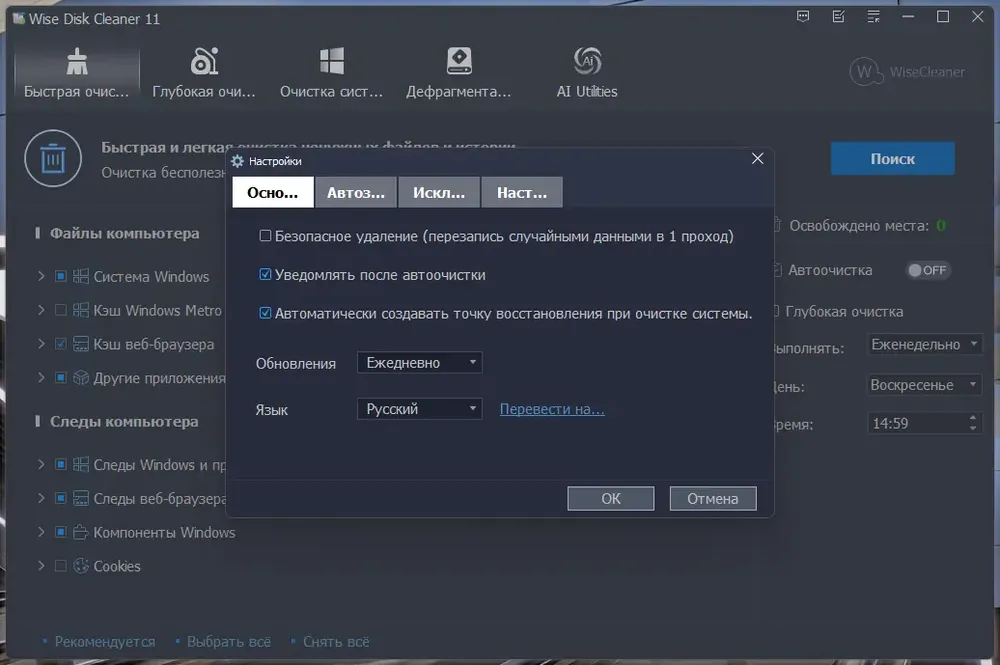Toggle the auto-clean OFF switch

click(x=927, y=270)
